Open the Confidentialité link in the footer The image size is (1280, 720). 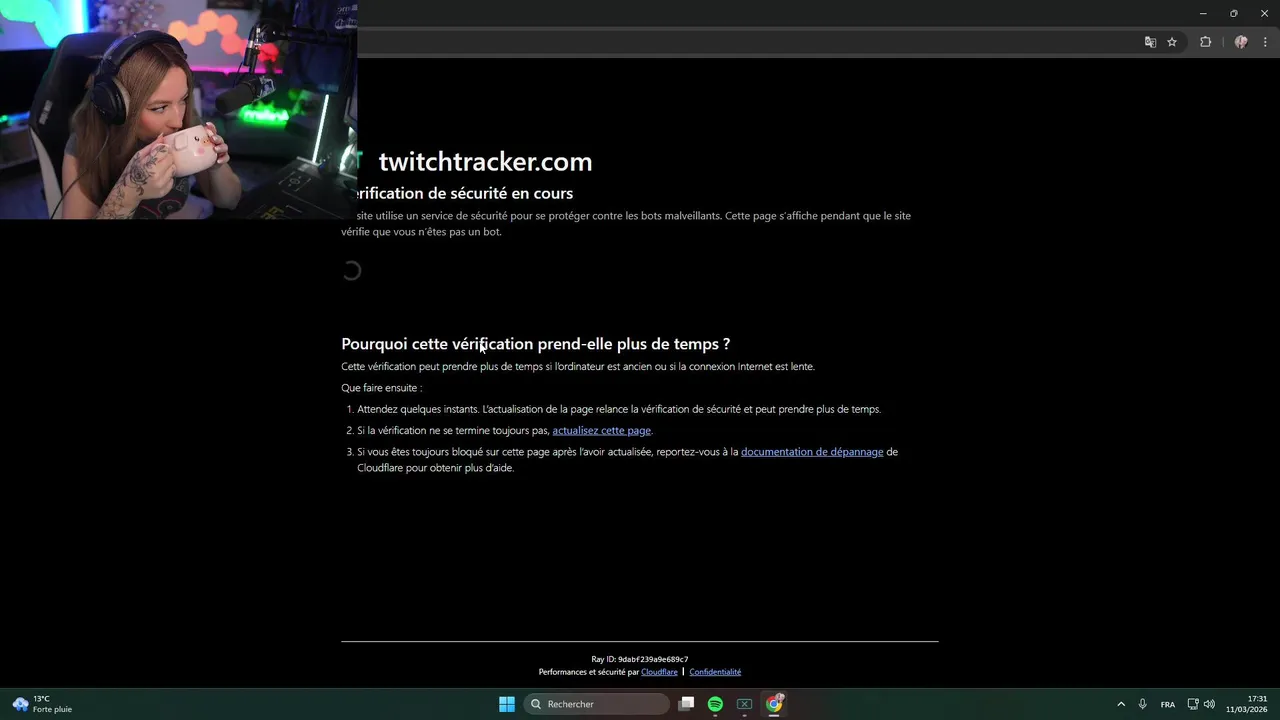(x=715, y=672)
